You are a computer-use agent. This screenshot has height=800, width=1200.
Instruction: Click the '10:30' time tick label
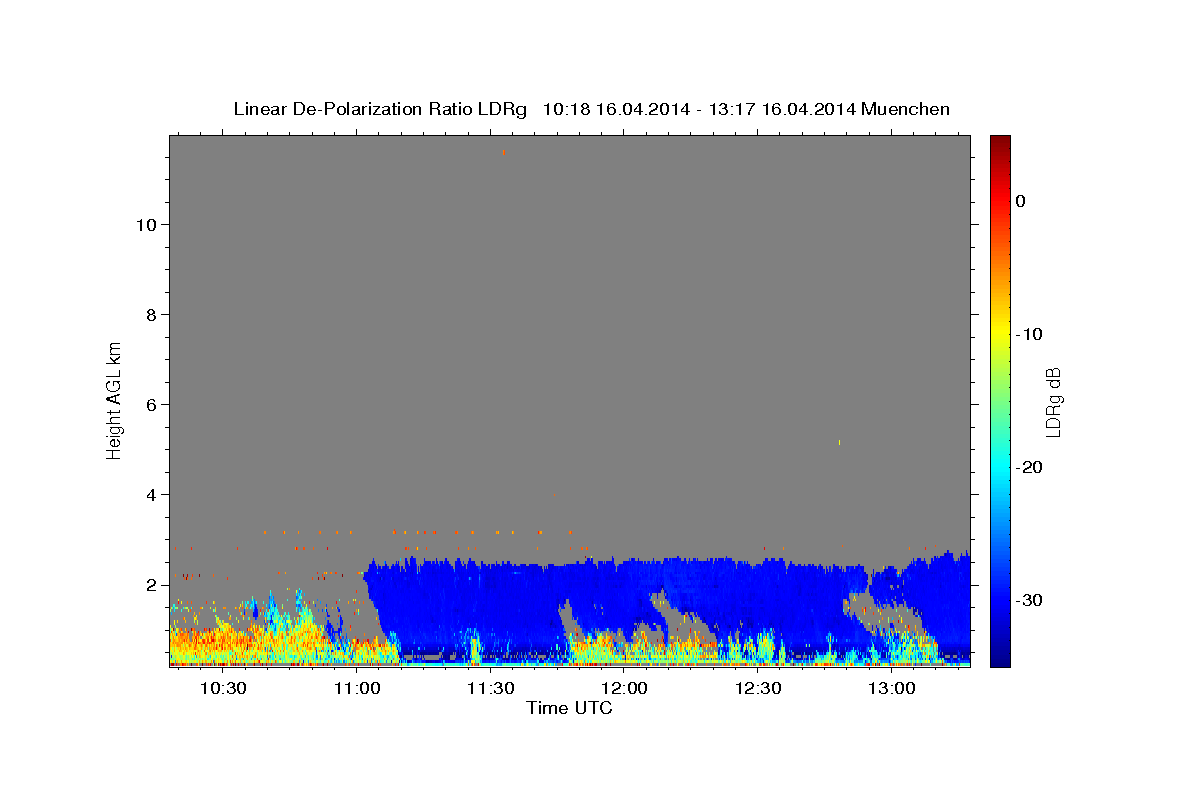(x=223, y=688)
